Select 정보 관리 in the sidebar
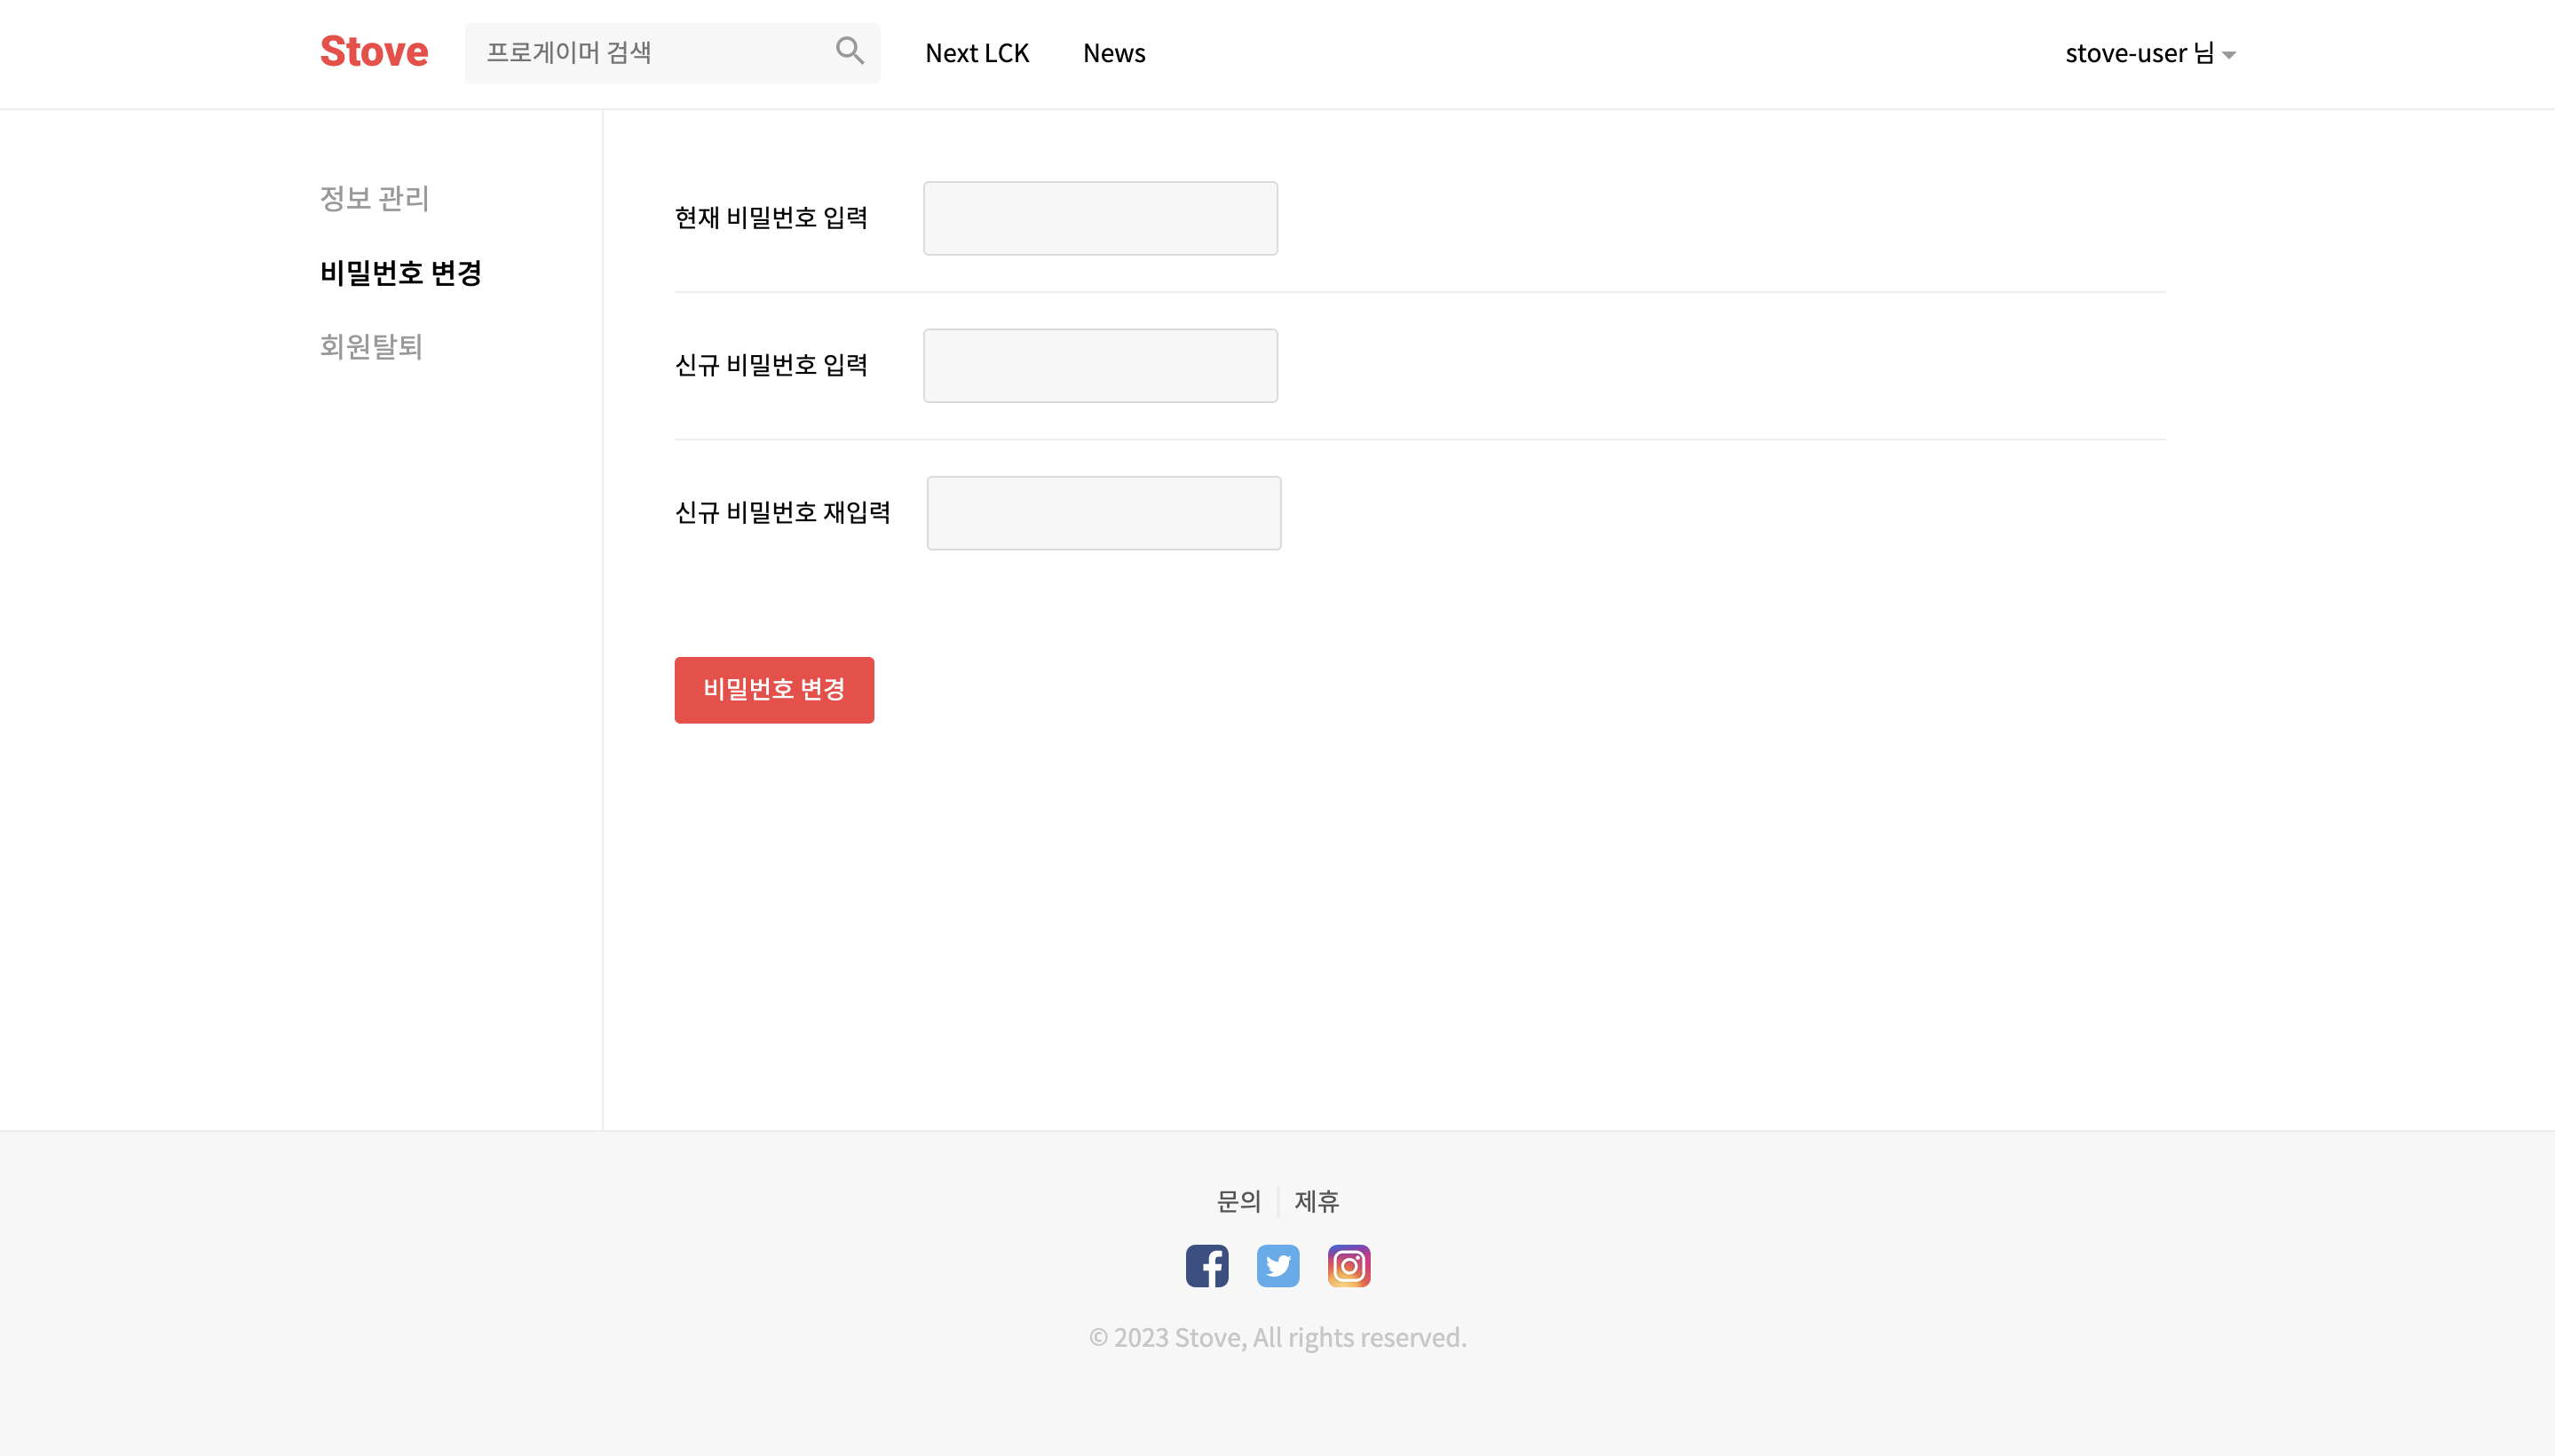2555x1456 pixels. pyautogui.click(x=374, y=198)
